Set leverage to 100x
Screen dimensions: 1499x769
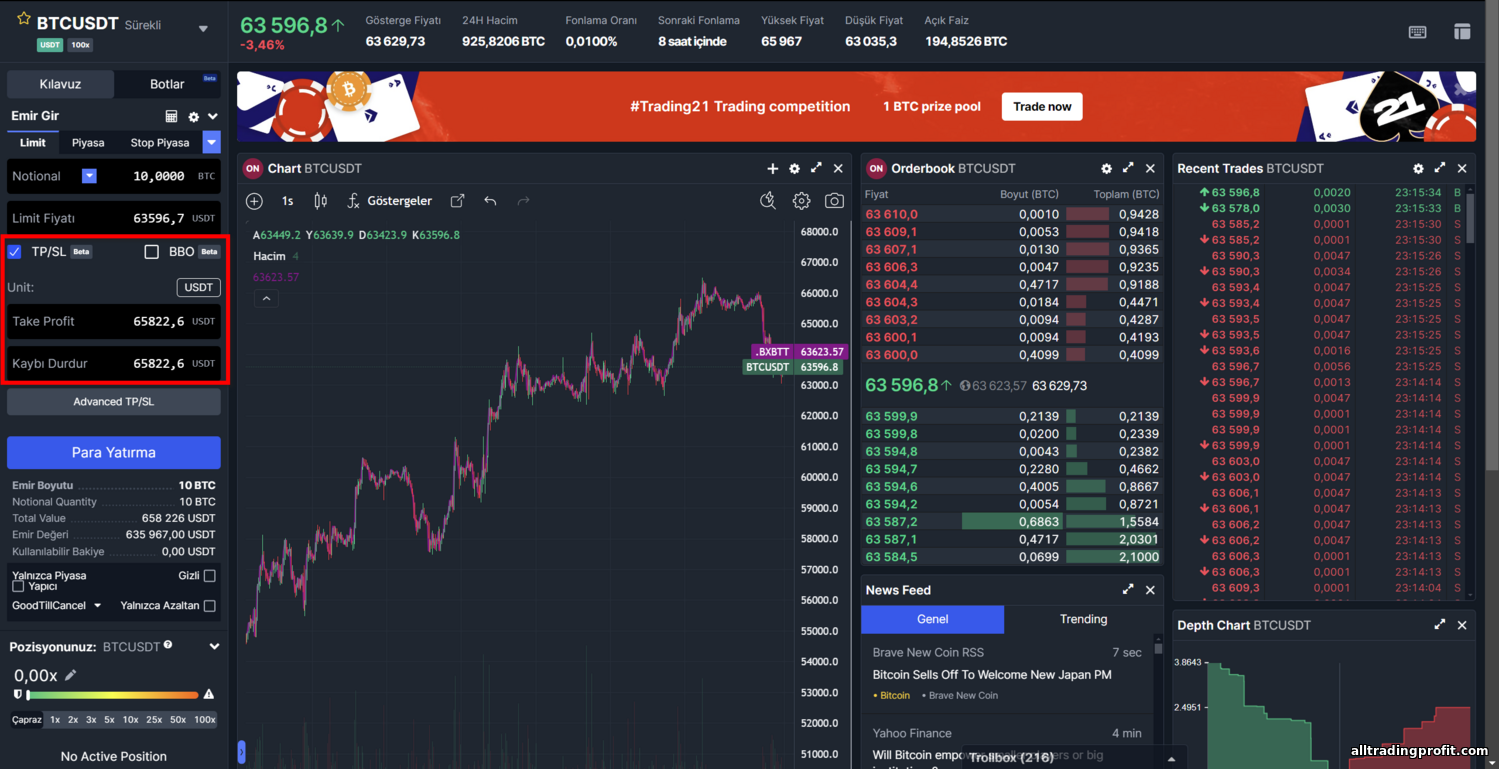tap(205, 720)
